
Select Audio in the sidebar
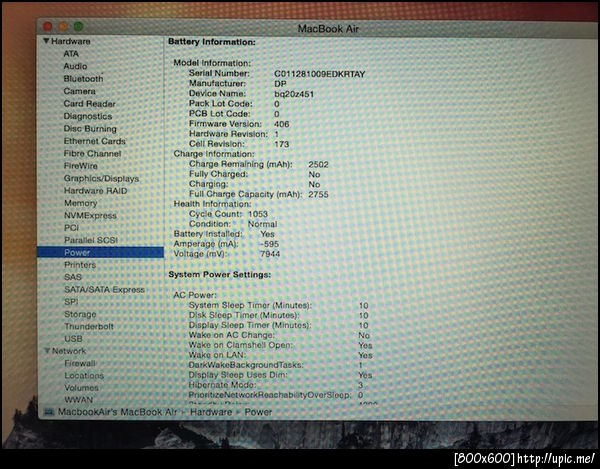tap(75, 66)
